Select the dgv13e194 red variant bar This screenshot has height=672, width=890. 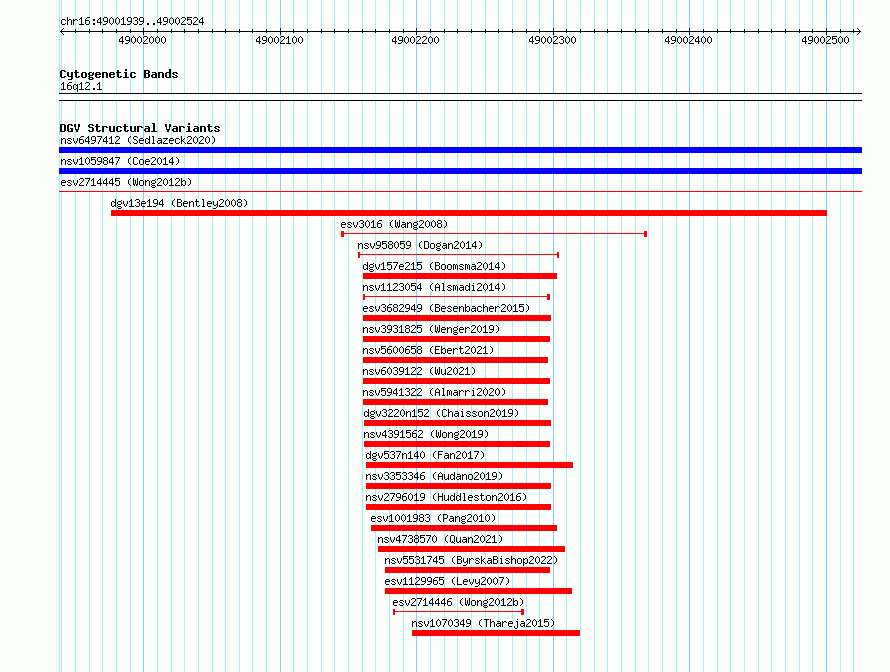point(469,213)
